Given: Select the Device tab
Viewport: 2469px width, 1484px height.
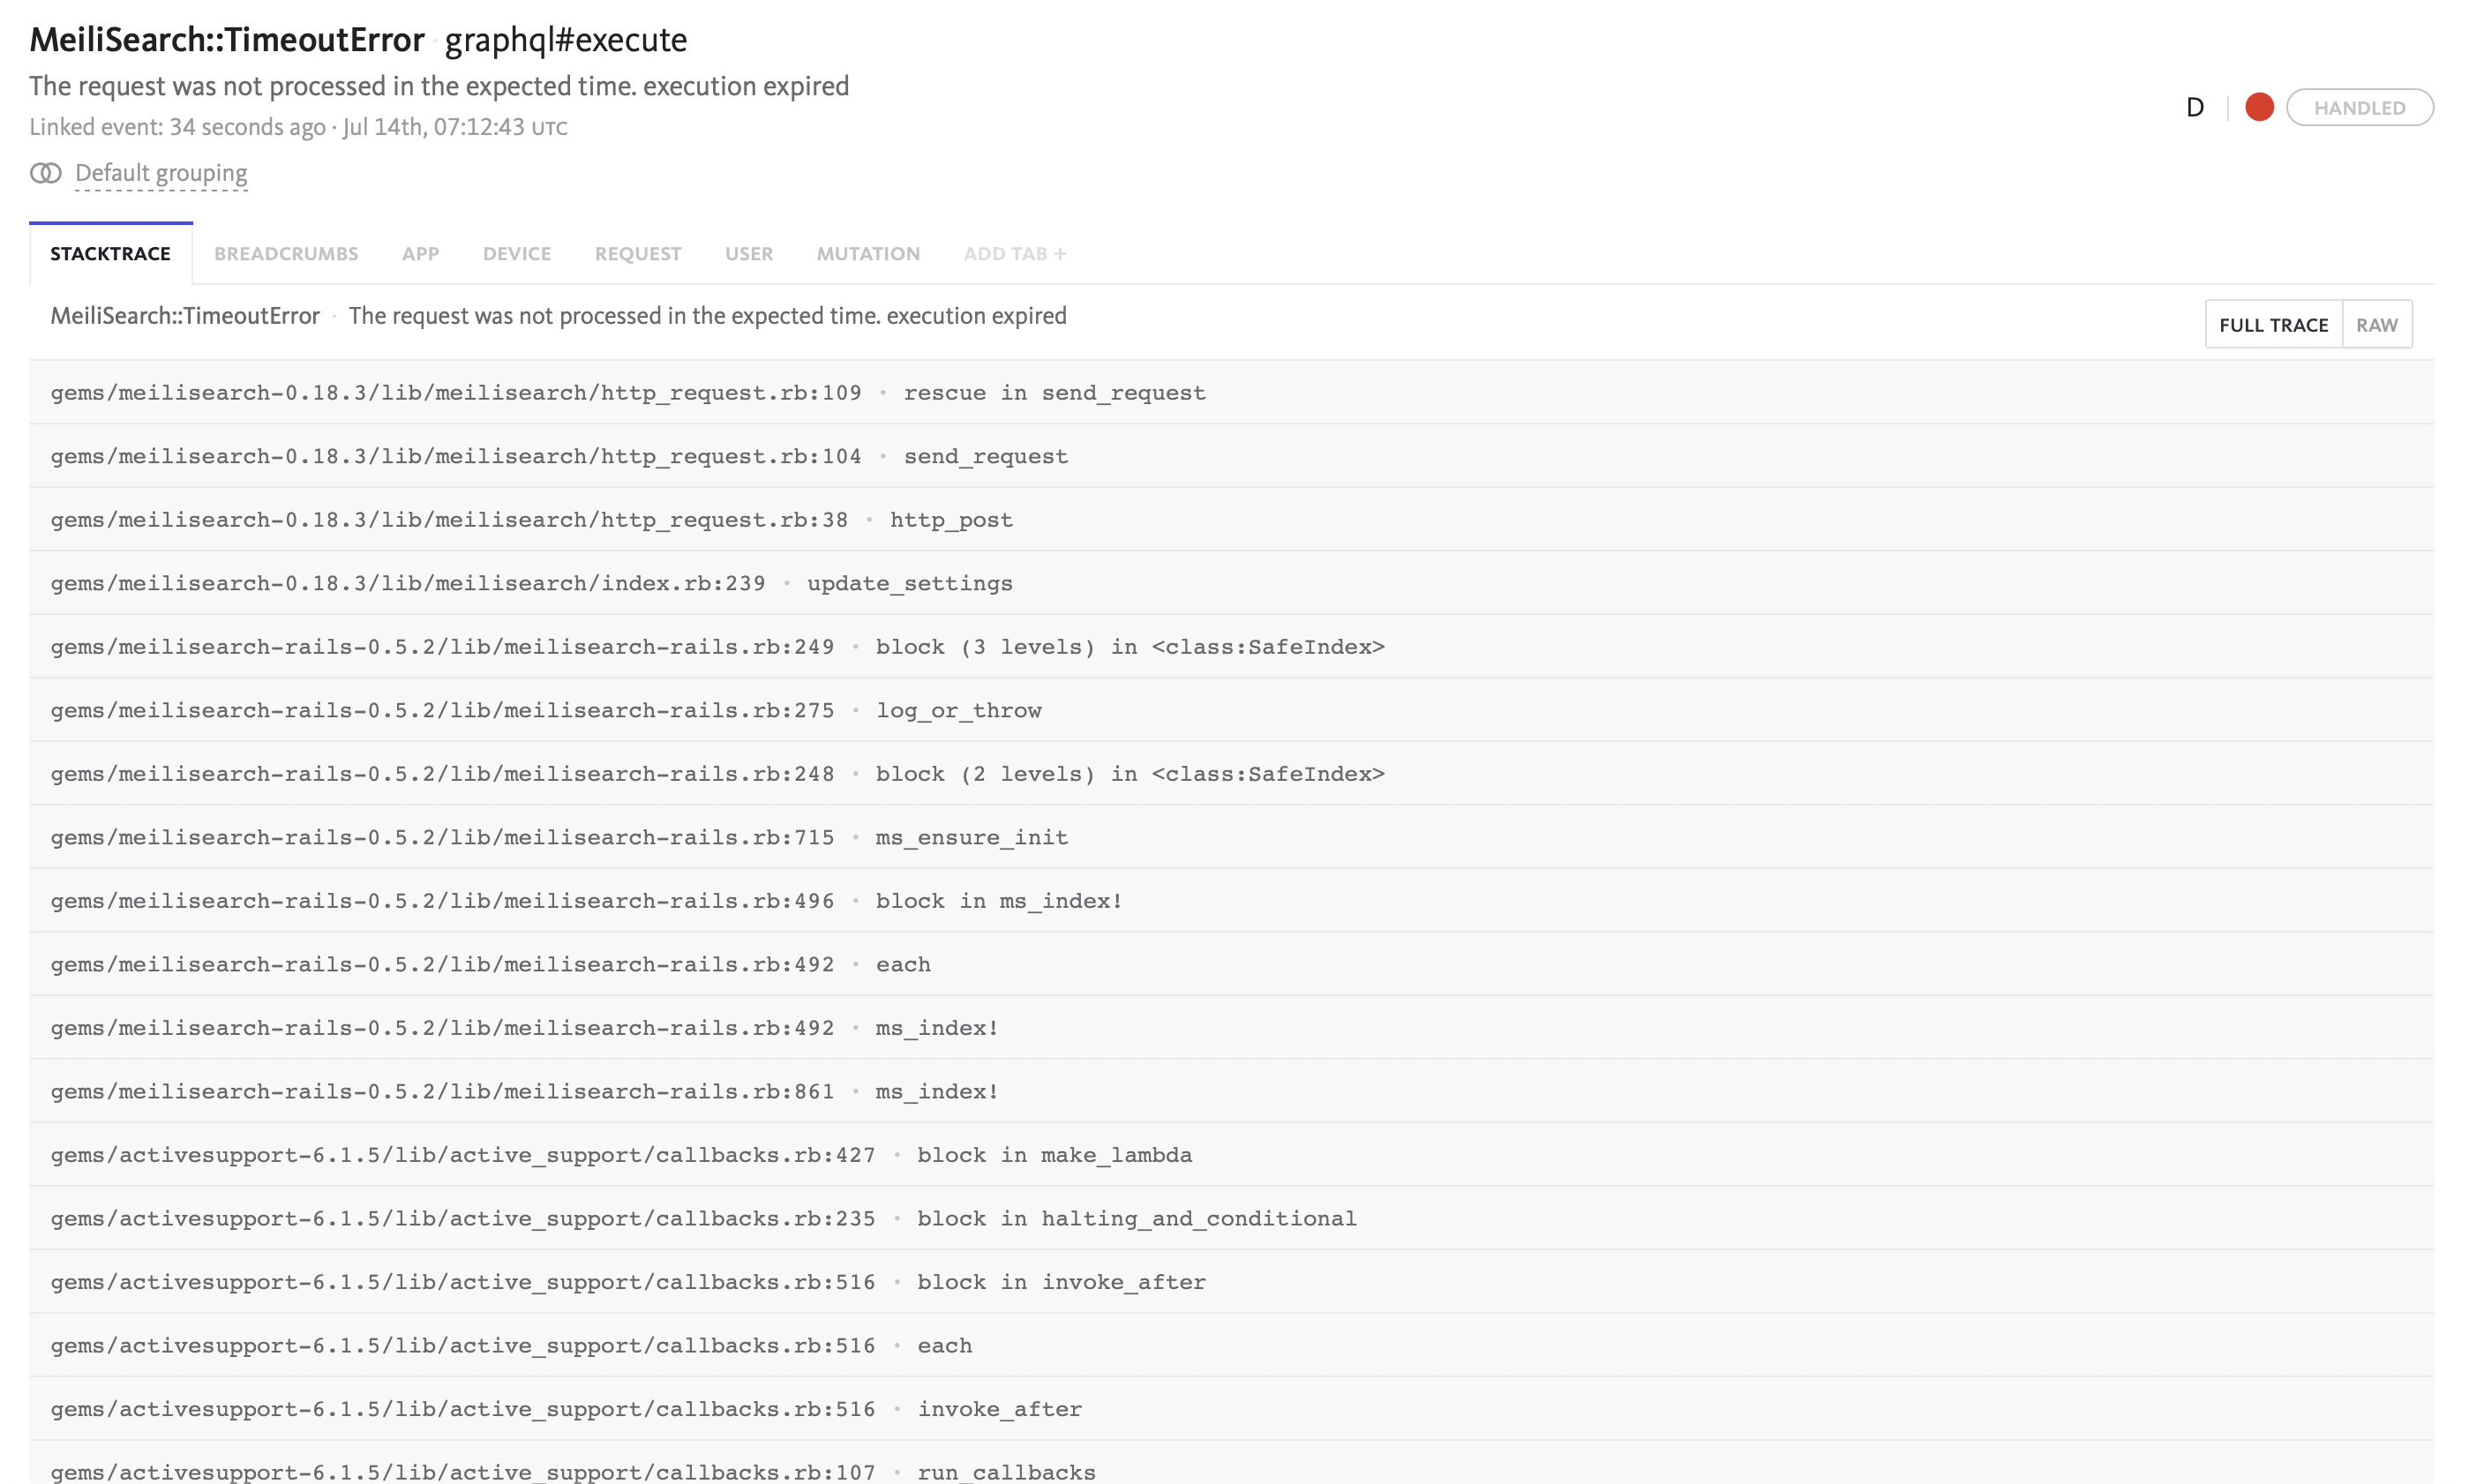Looking at the screenshot, I should pyautogui.click(x=516, y=254).
